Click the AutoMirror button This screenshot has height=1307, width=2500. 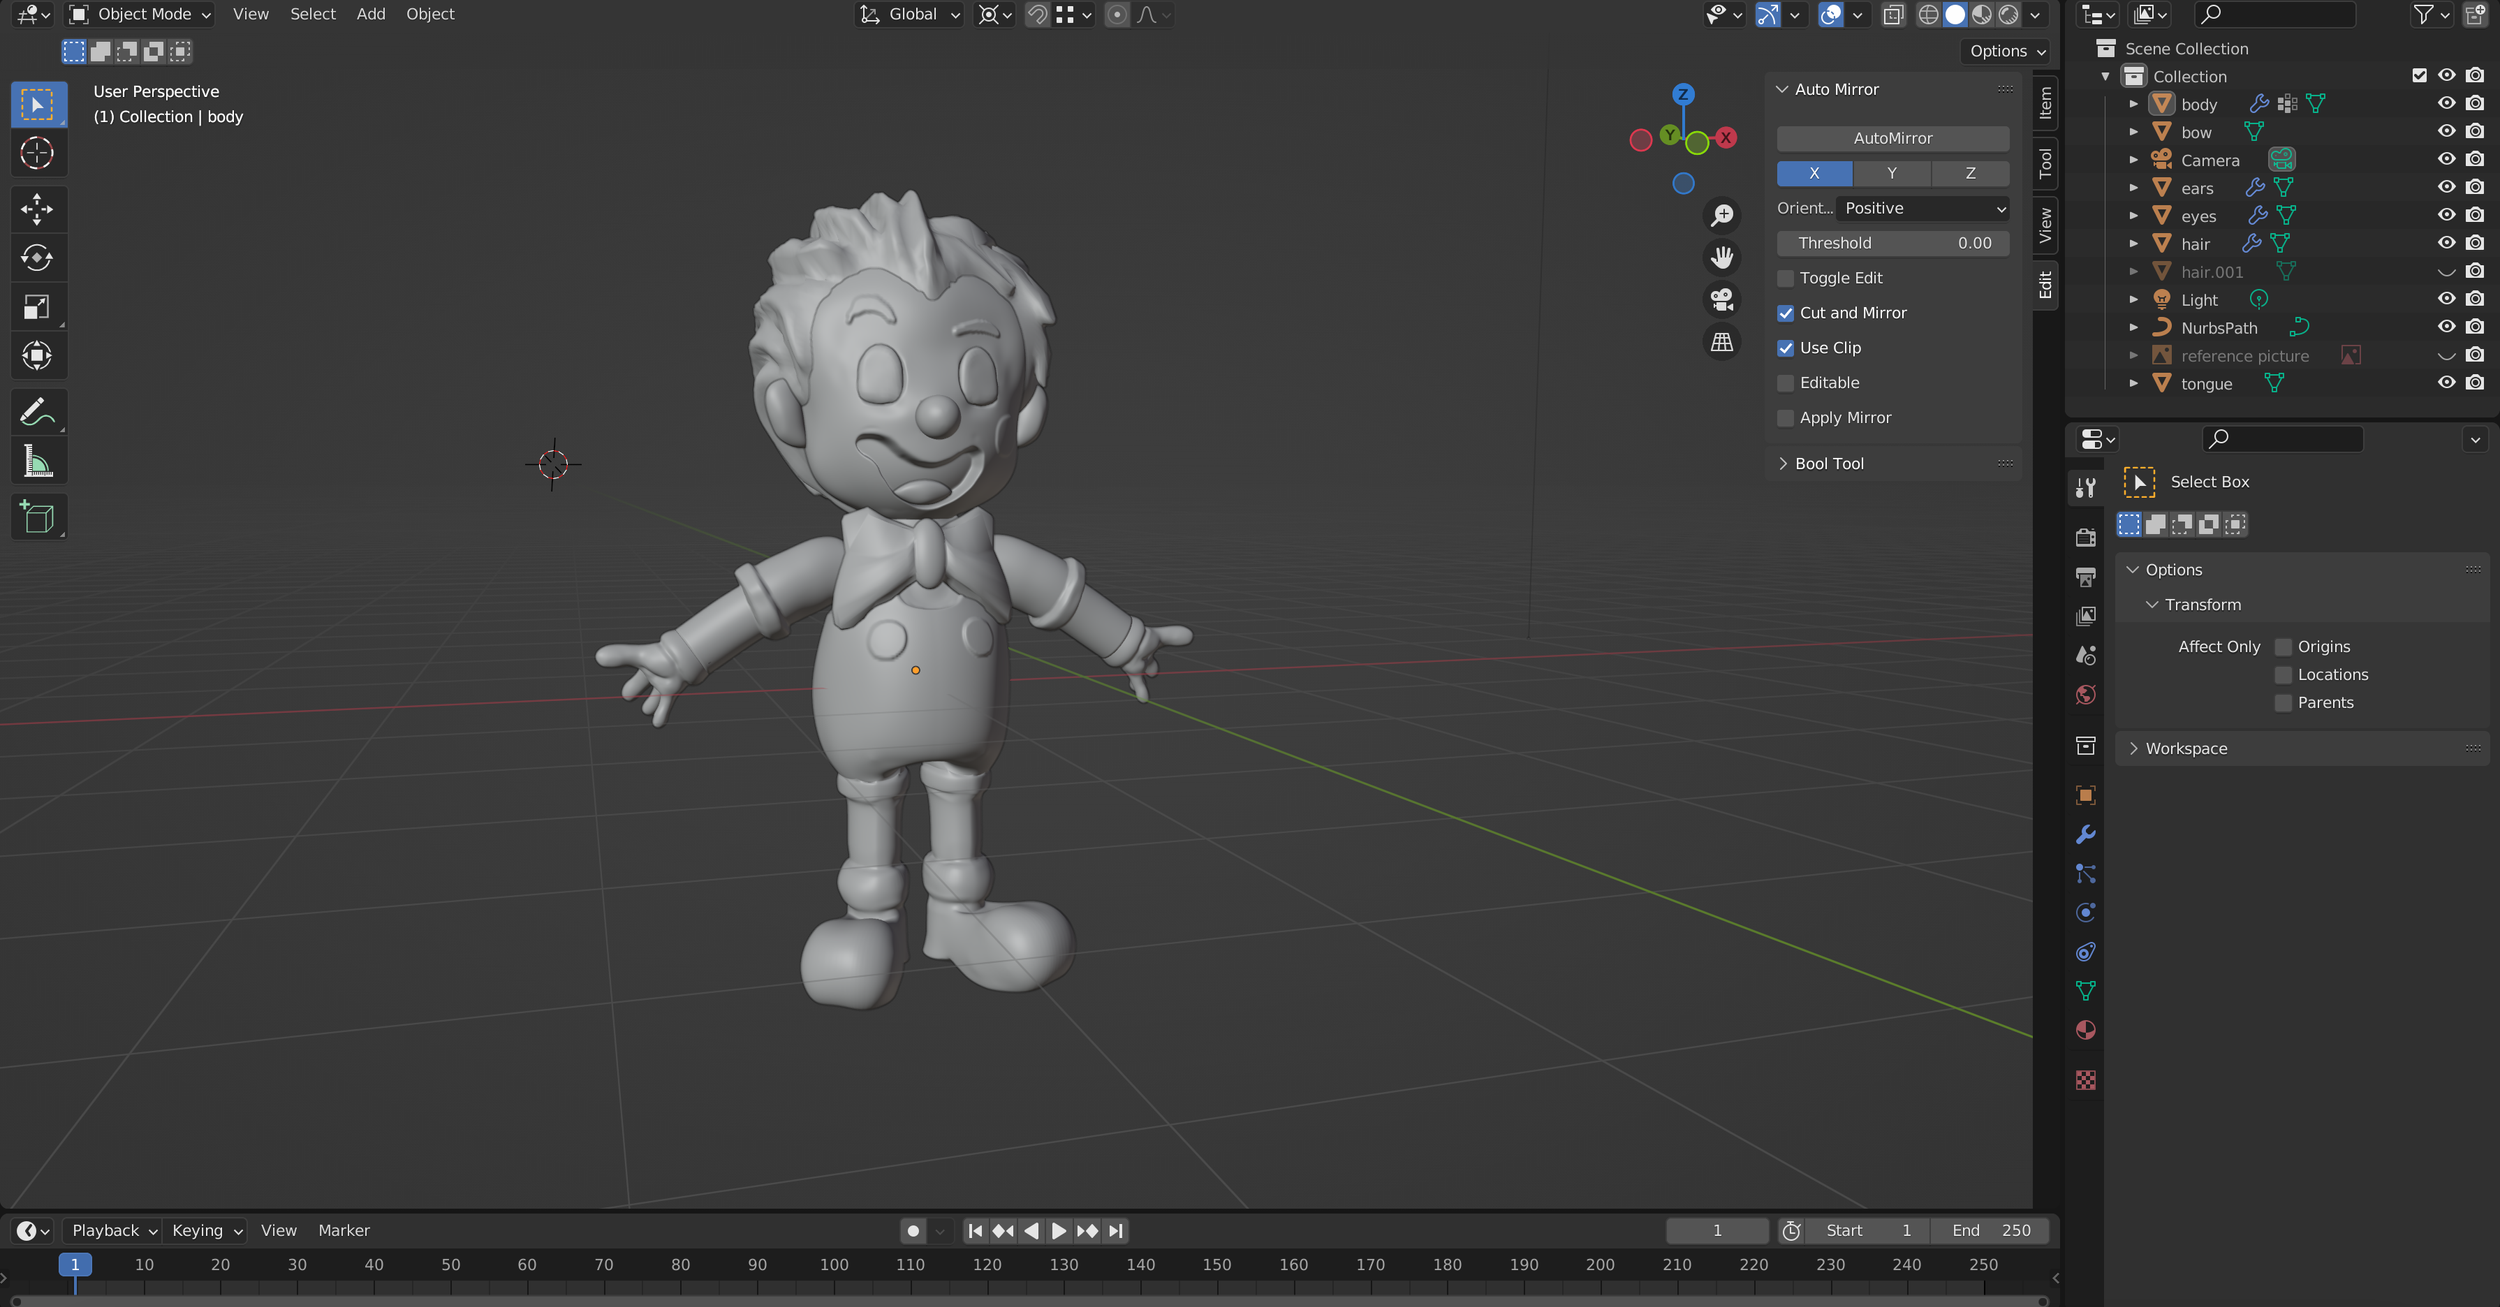point(1892,138)
